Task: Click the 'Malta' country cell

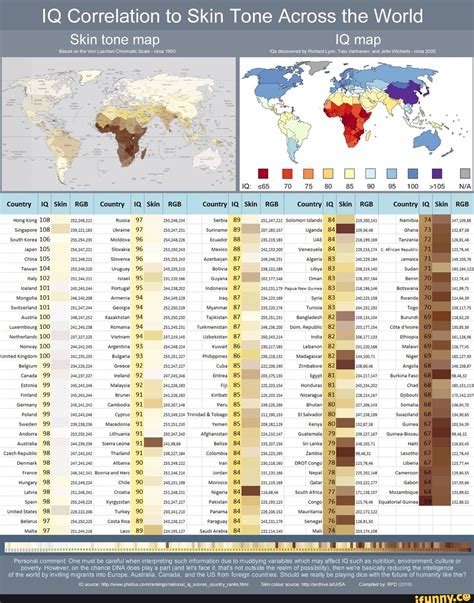Action: coord(31,531)
